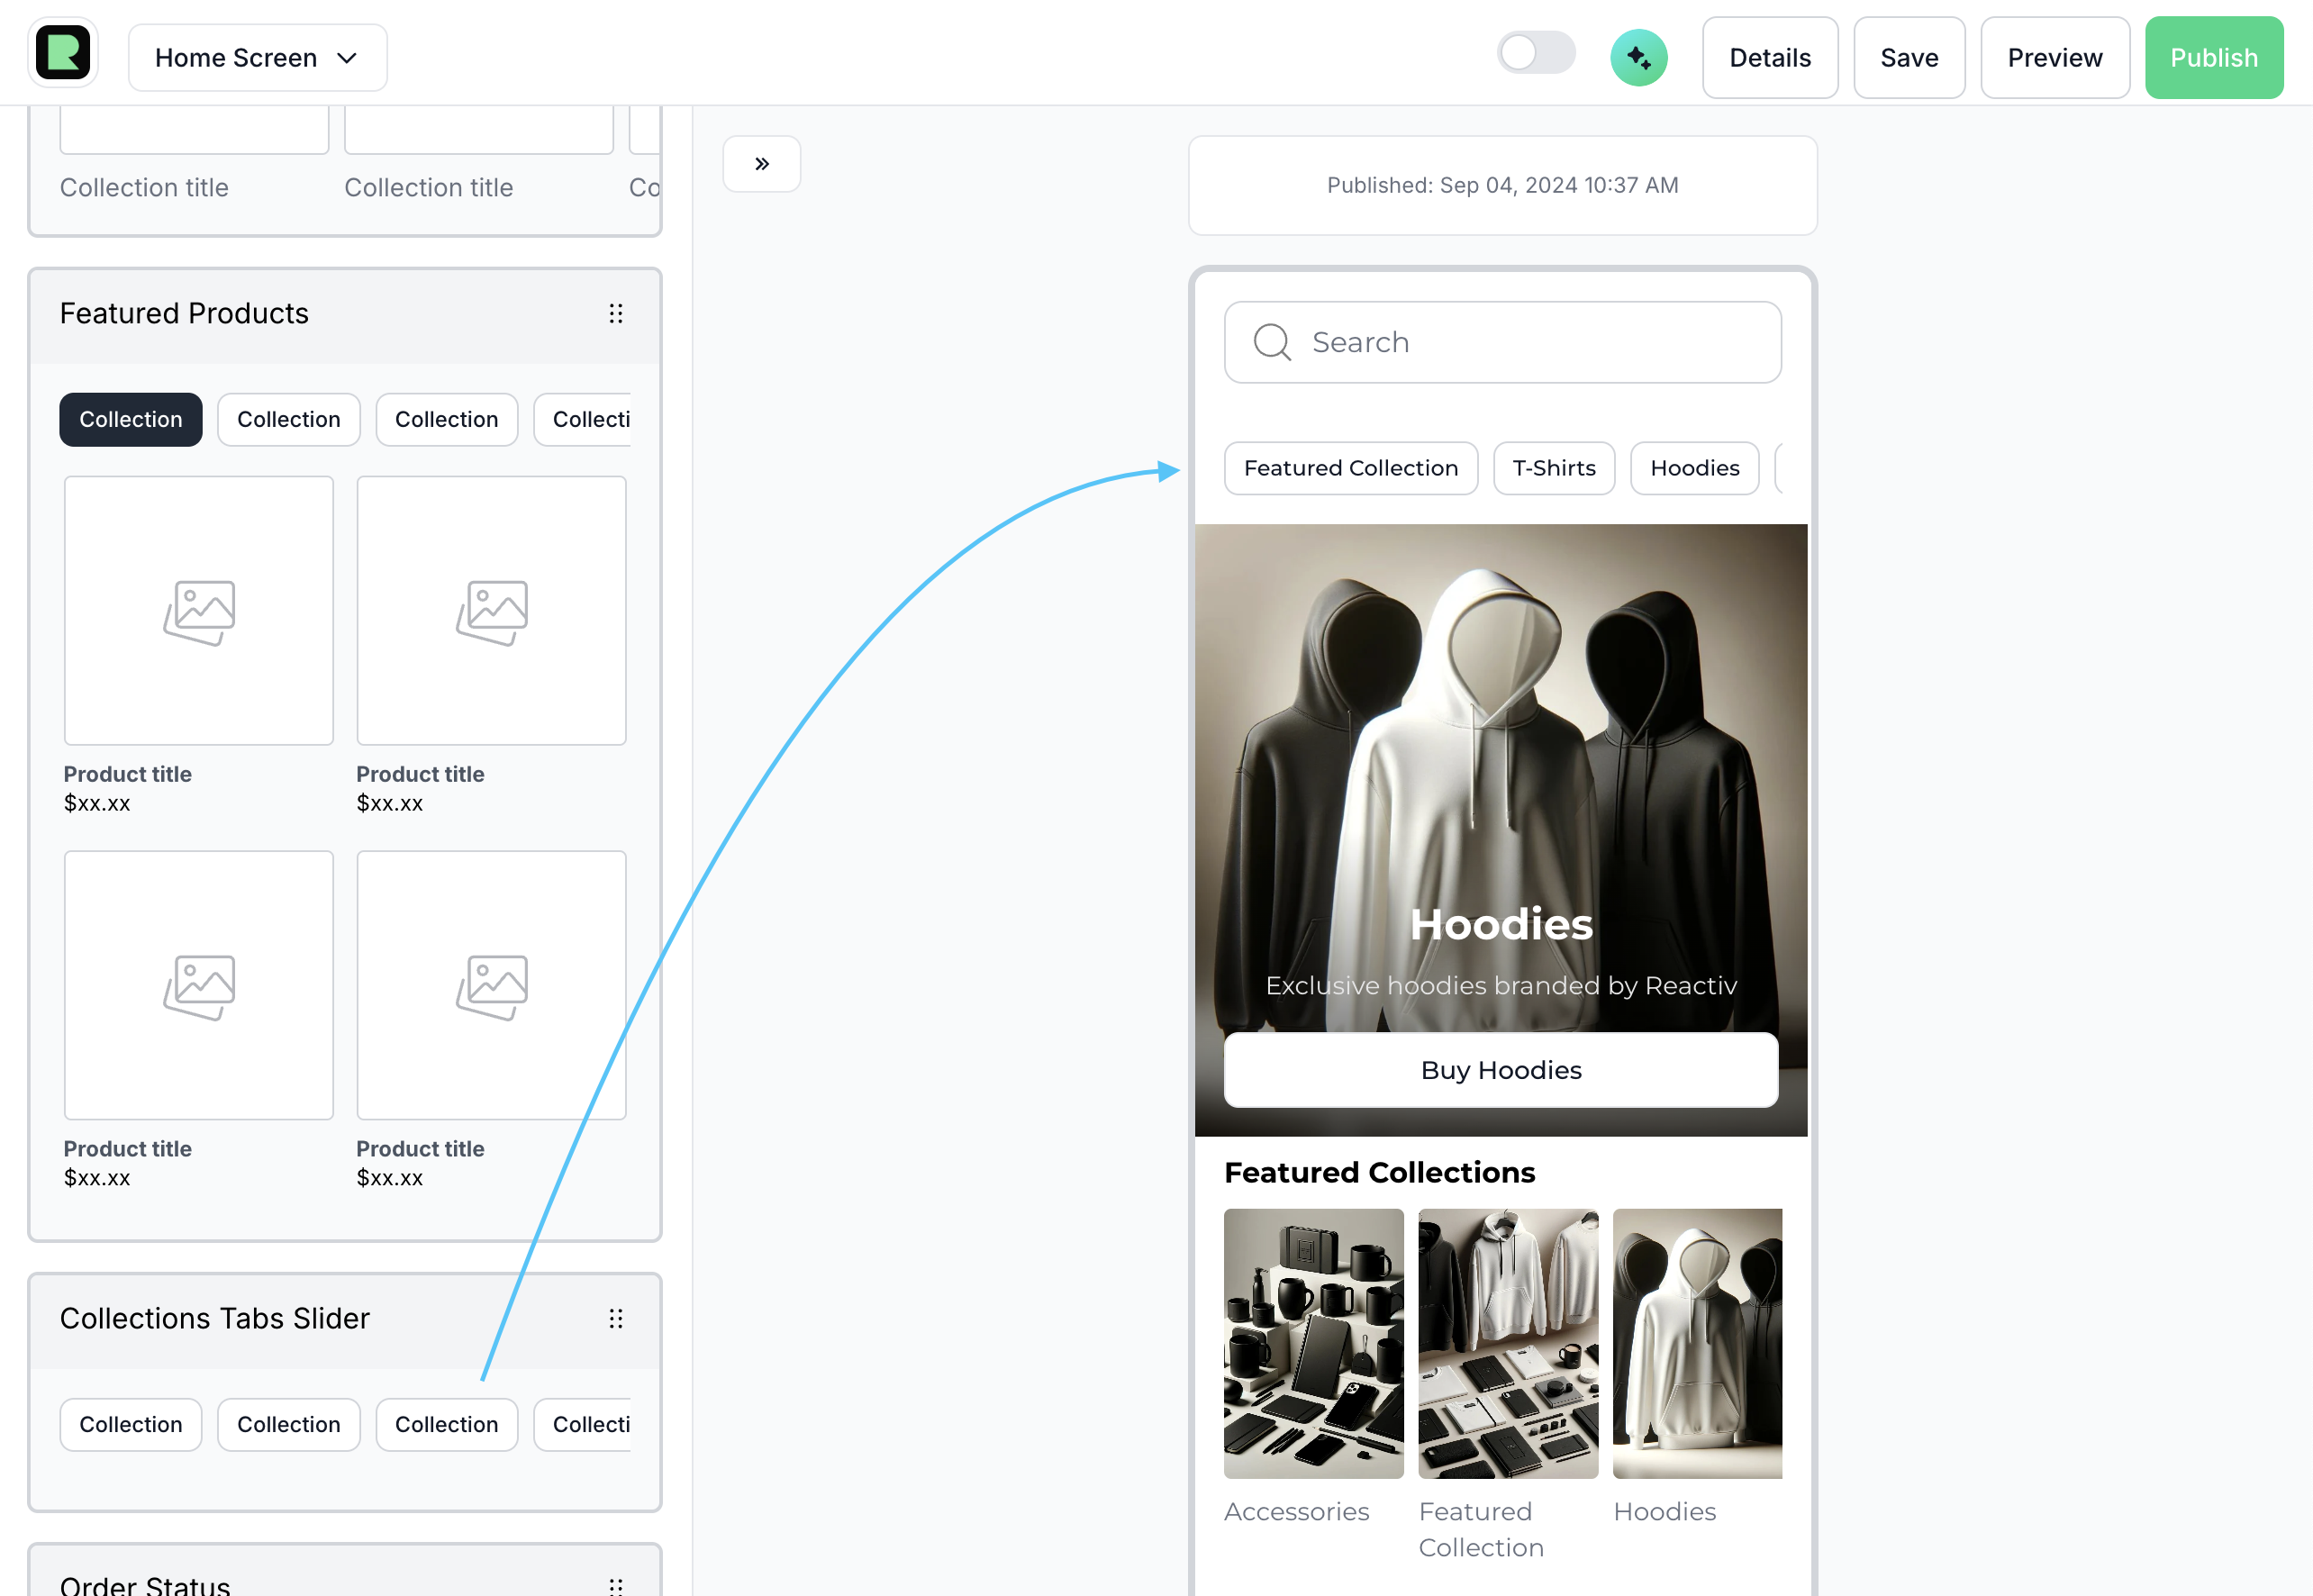Toggle the switch beside the sparkle icon

tap(1536, 54)
